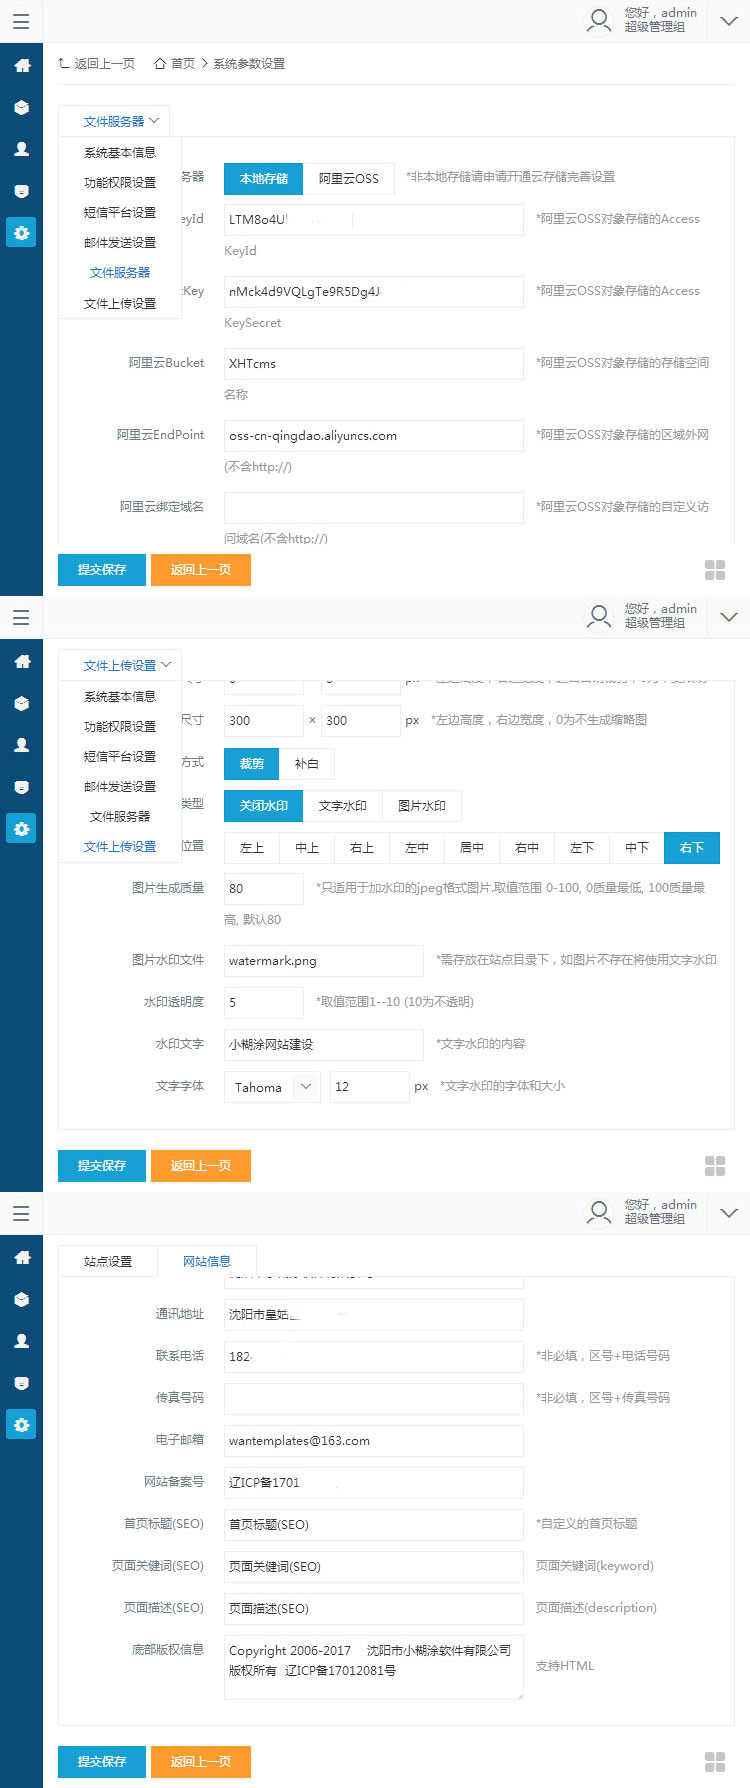Image resolution: width=750 pixels, height=1788 pixels.
Task: Click user sidebar icon on the 文件服务器 page
Action: 21,149
